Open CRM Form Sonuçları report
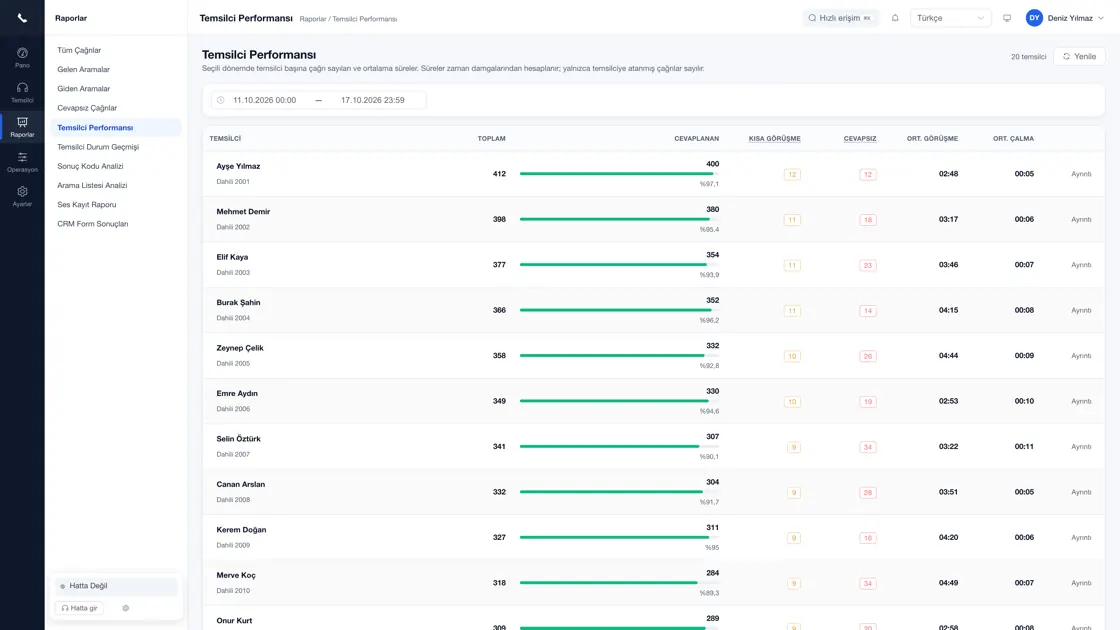The image size is (1120, 630). tap(93, 224)
